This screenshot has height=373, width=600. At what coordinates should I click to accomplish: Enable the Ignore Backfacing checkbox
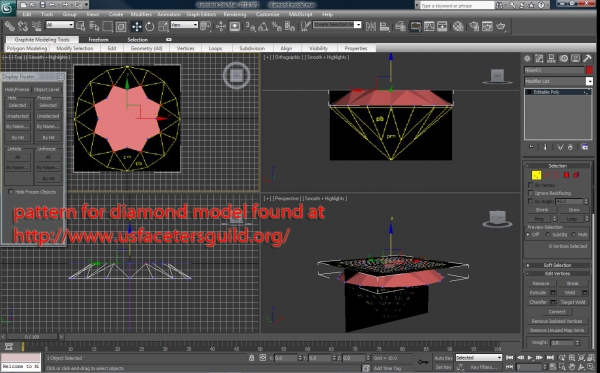coord(530,193)
